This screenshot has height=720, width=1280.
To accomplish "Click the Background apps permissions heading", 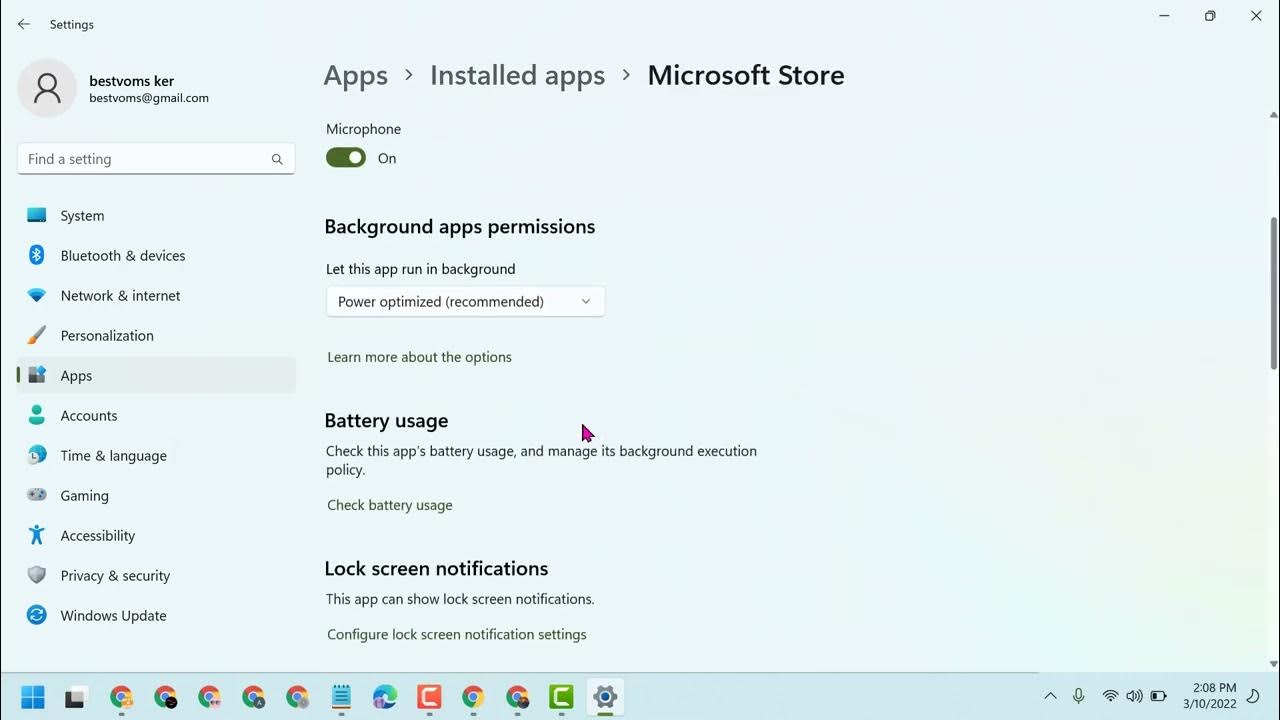I will [460, 227].
